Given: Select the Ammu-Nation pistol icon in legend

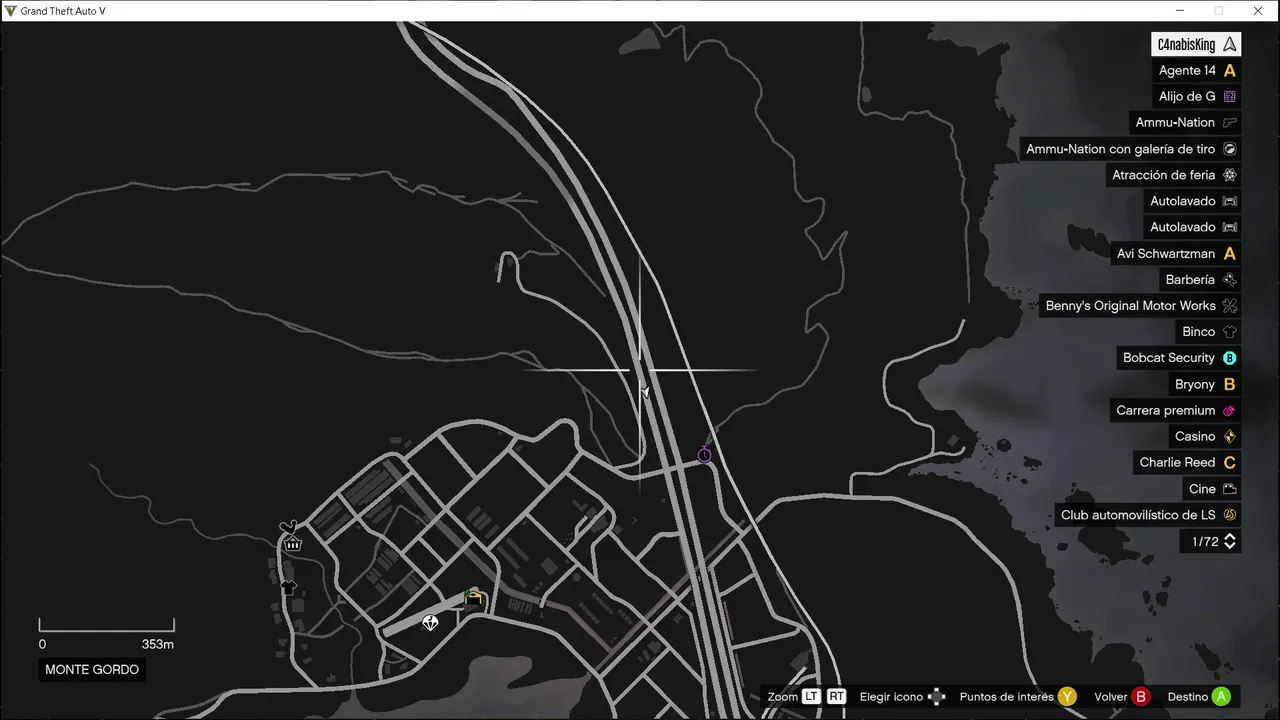Looking at the screenshot, I should pos(1230,123).
